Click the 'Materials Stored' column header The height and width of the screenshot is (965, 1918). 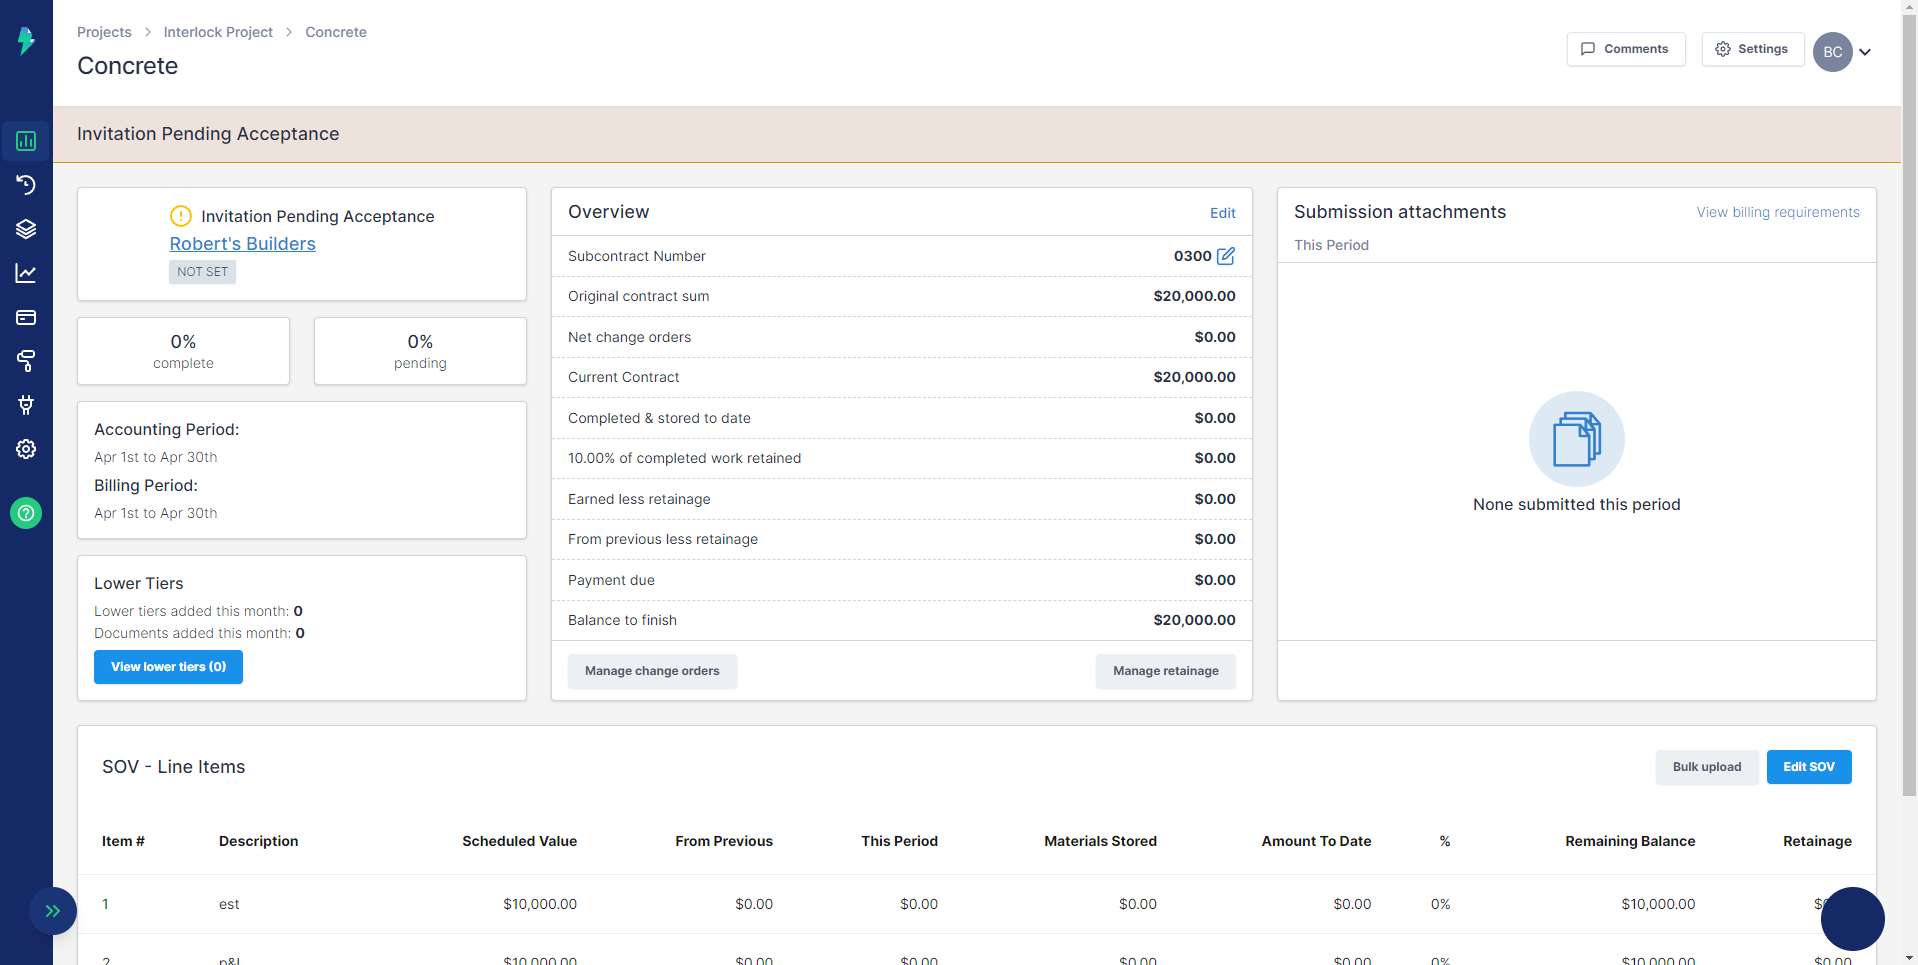[x=1100, y=841]
